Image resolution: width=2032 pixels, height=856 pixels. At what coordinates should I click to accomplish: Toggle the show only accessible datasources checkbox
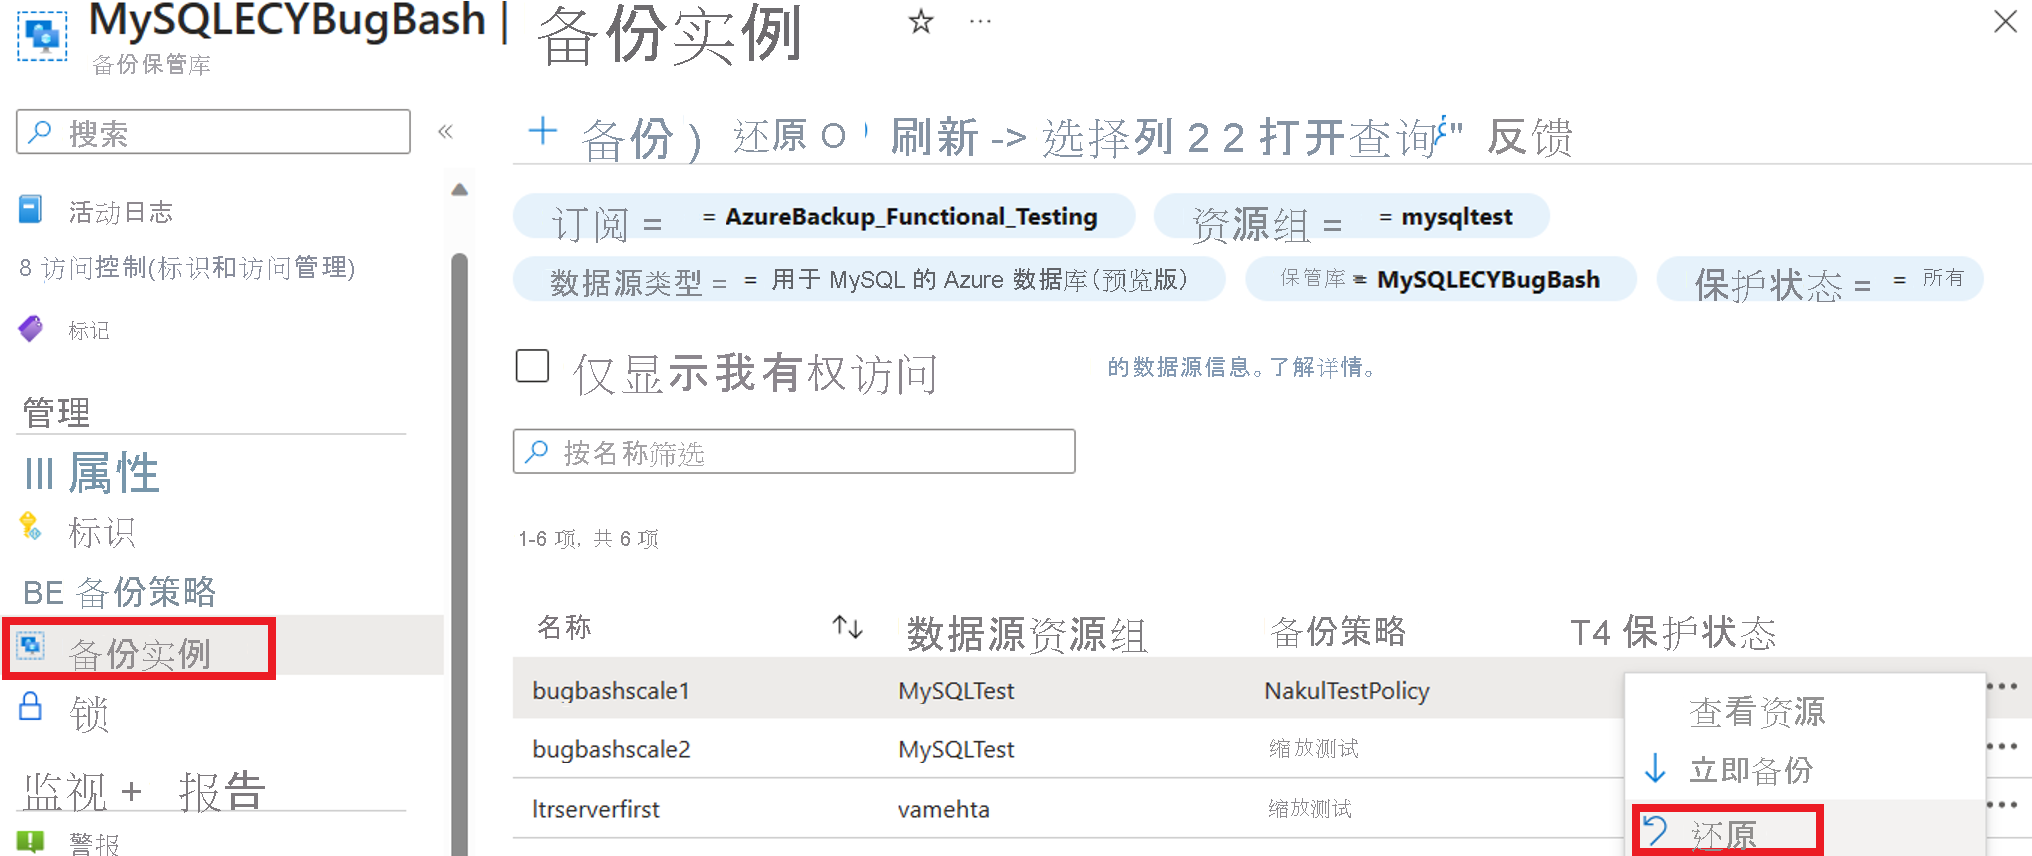pos(532,366)
